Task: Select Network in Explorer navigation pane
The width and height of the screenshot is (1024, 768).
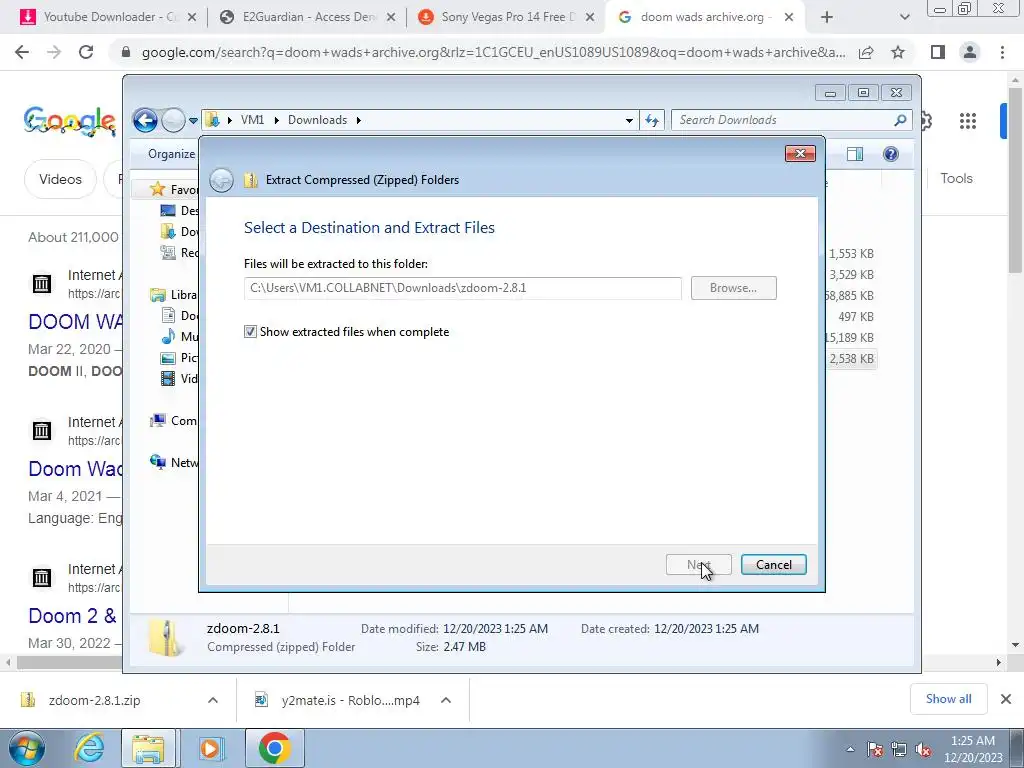Action: pos(174,462)
